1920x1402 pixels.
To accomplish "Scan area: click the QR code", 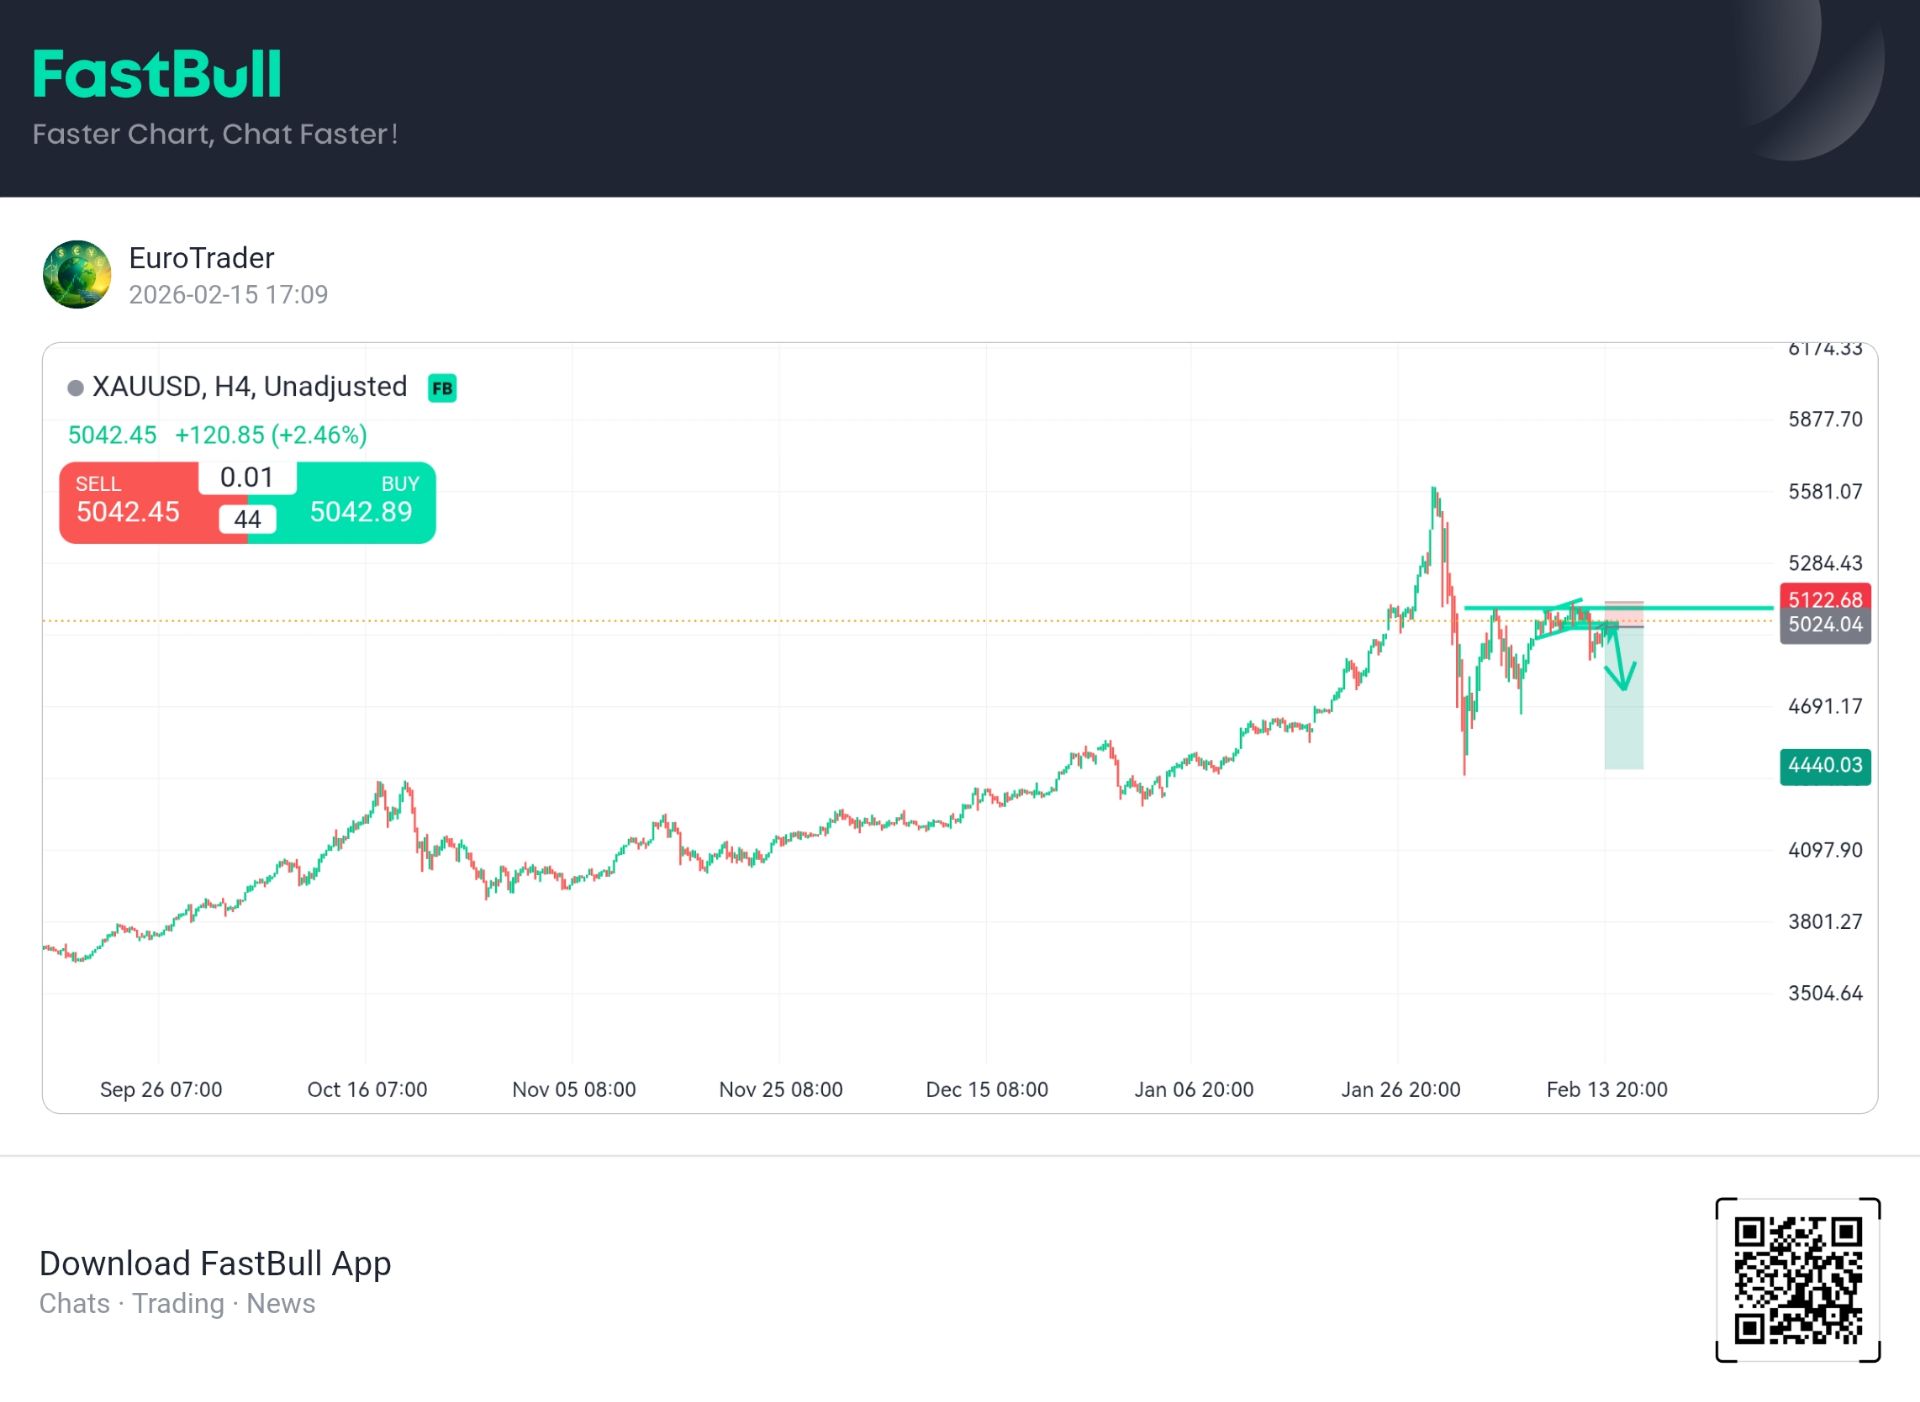I will (x=1797, y=1279).
